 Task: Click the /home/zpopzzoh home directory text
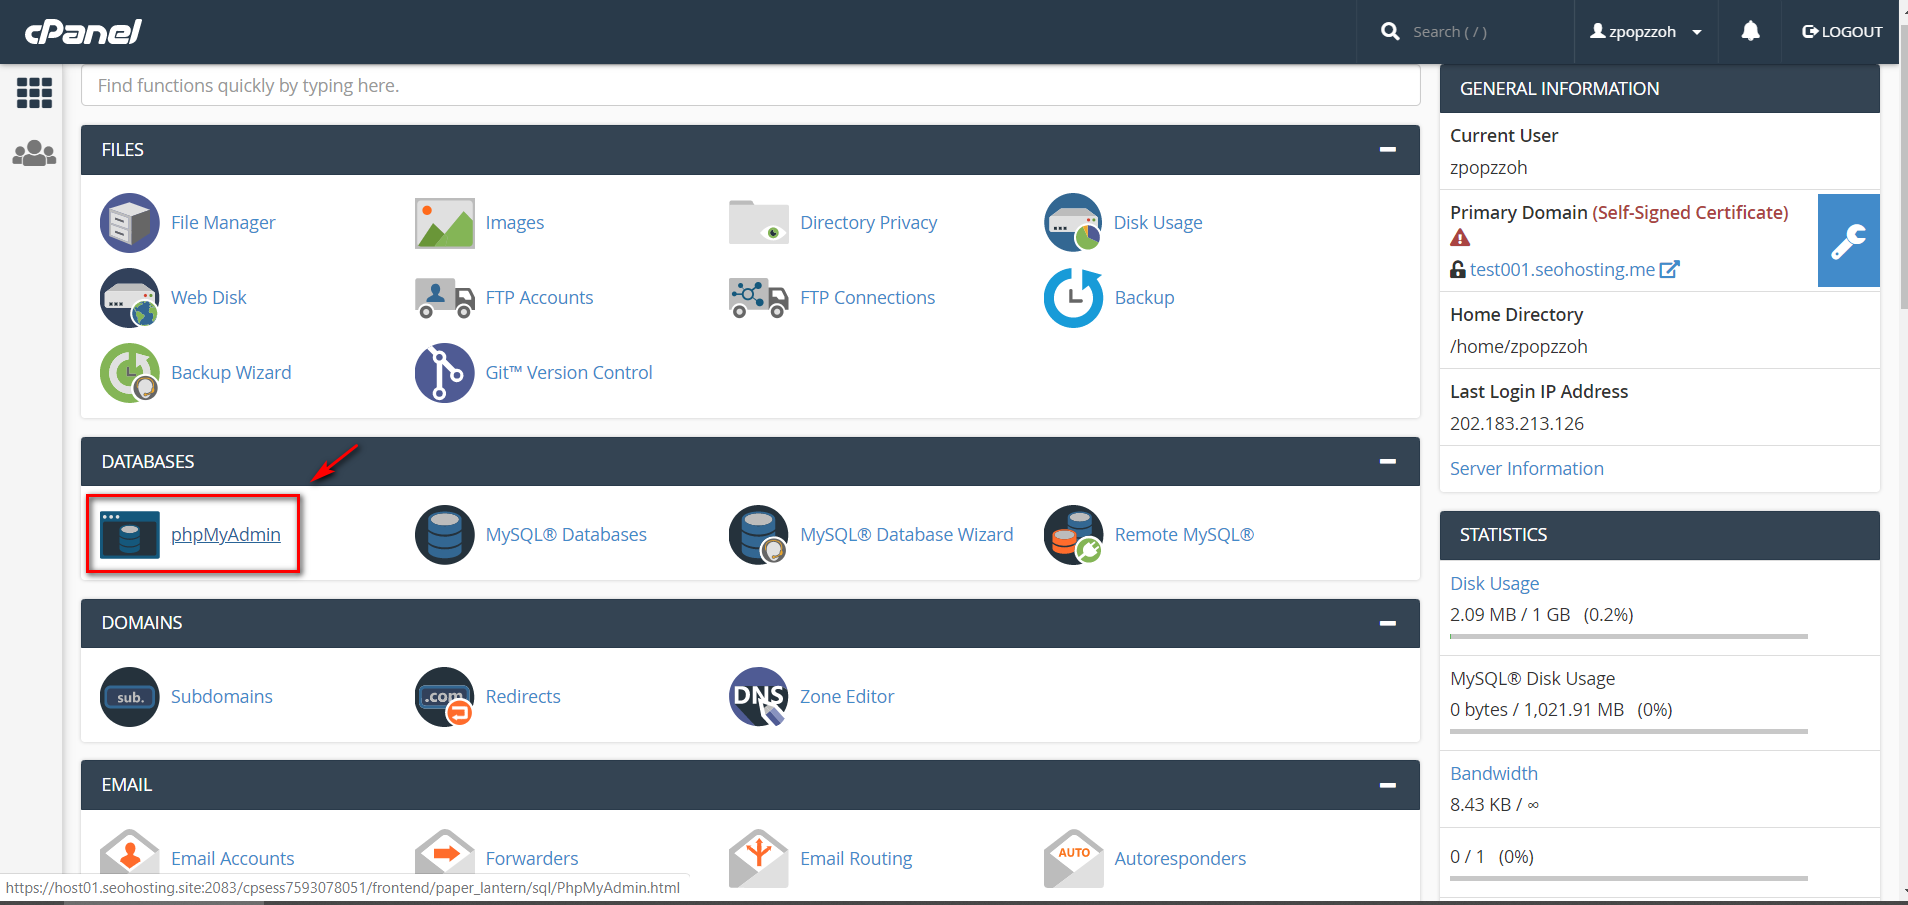[1519, 347]
